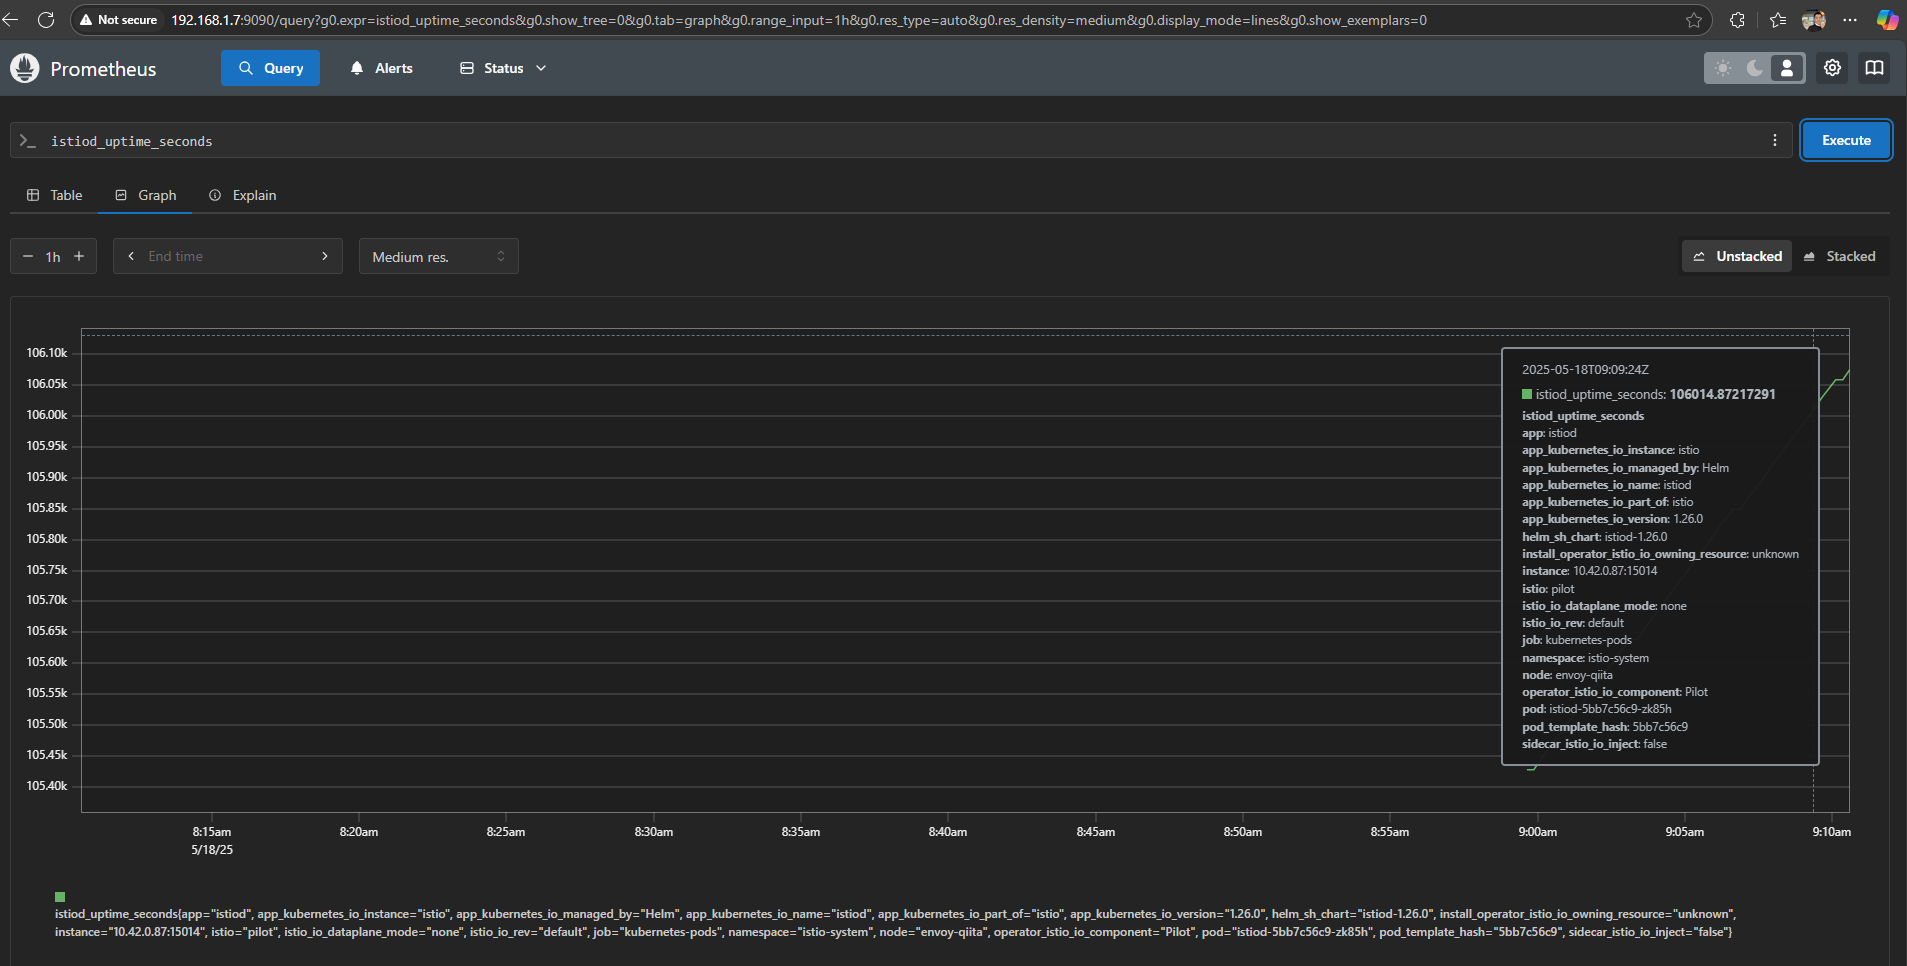
Task: Go to the Alerts page
Action: click(381, 68)
